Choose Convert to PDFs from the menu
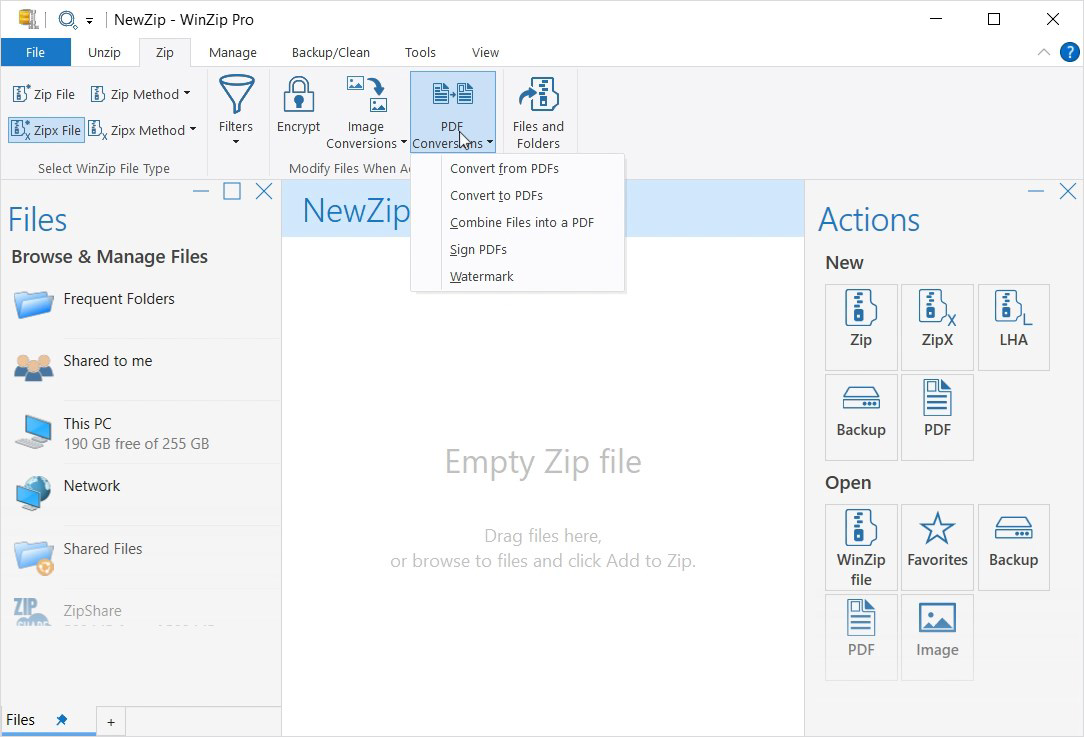Screen dimensions: 1084x737 [x=495, y=195]
